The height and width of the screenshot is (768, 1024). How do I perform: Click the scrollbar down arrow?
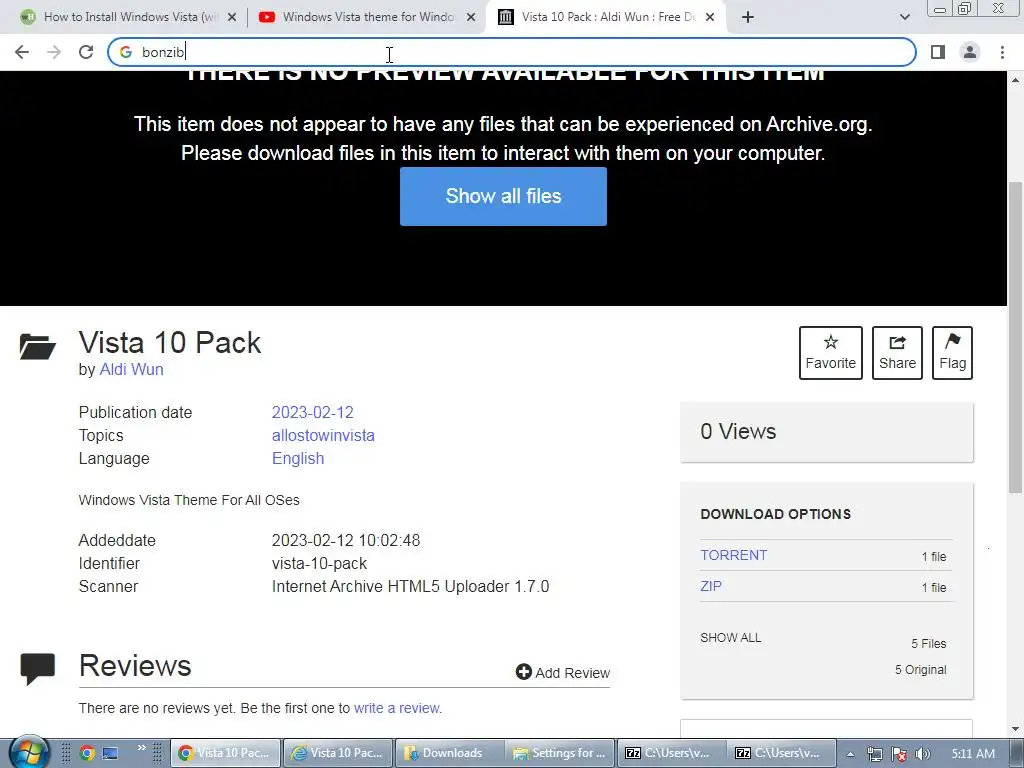tap(1015, 729)
